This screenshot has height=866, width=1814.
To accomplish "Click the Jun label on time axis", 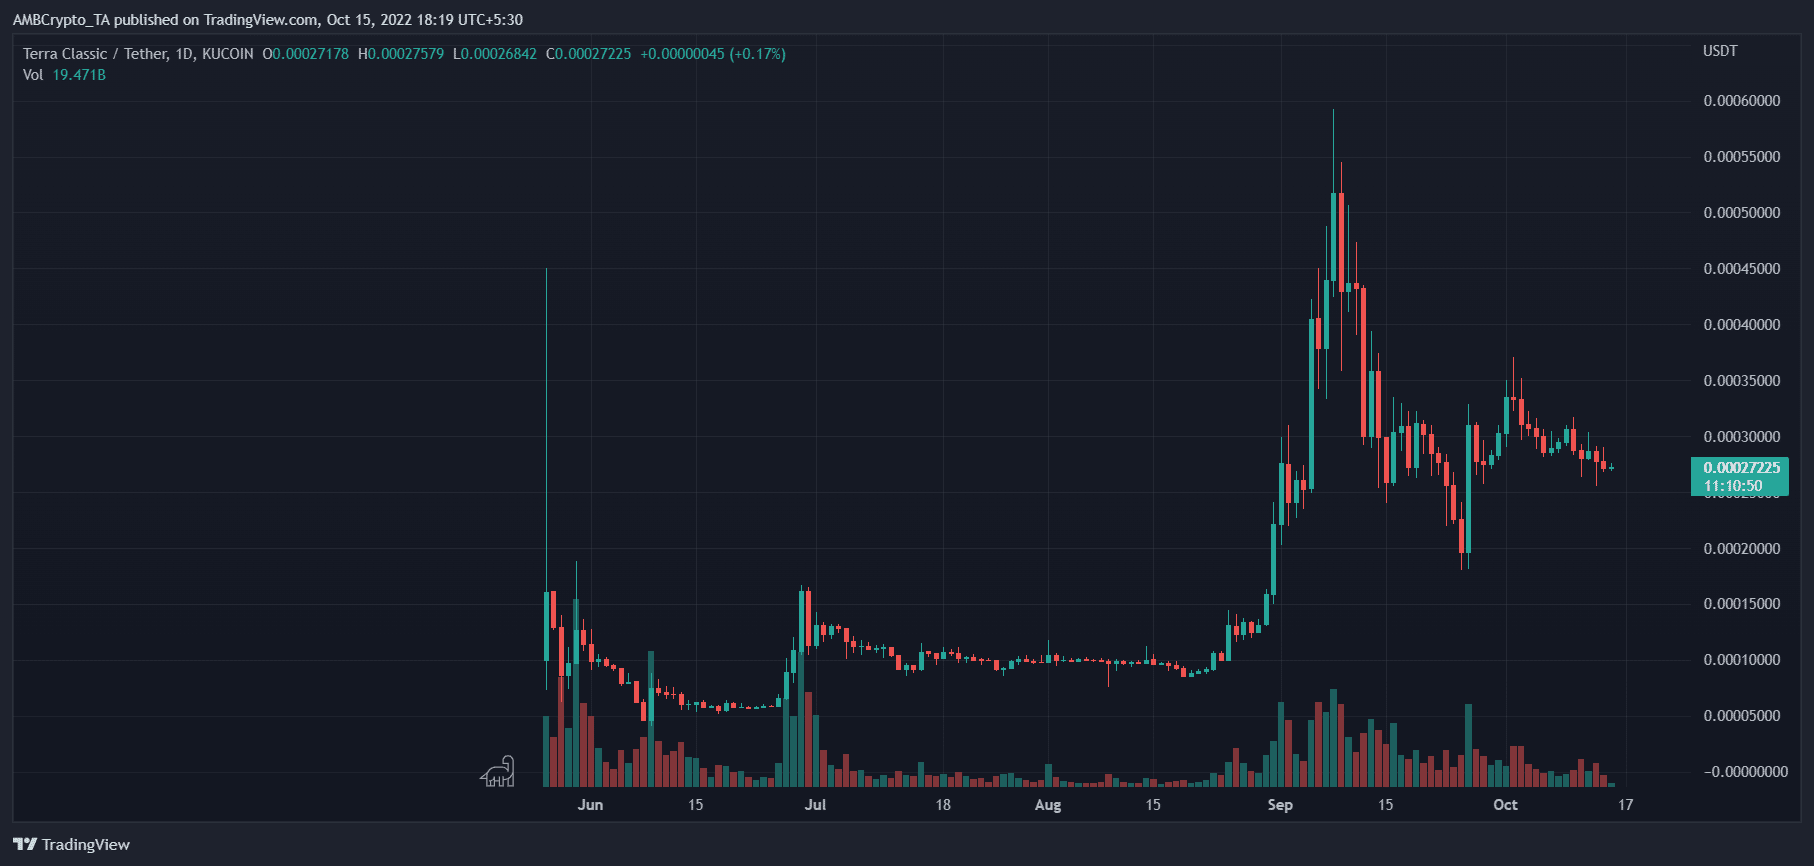I will tap(590, 805).
